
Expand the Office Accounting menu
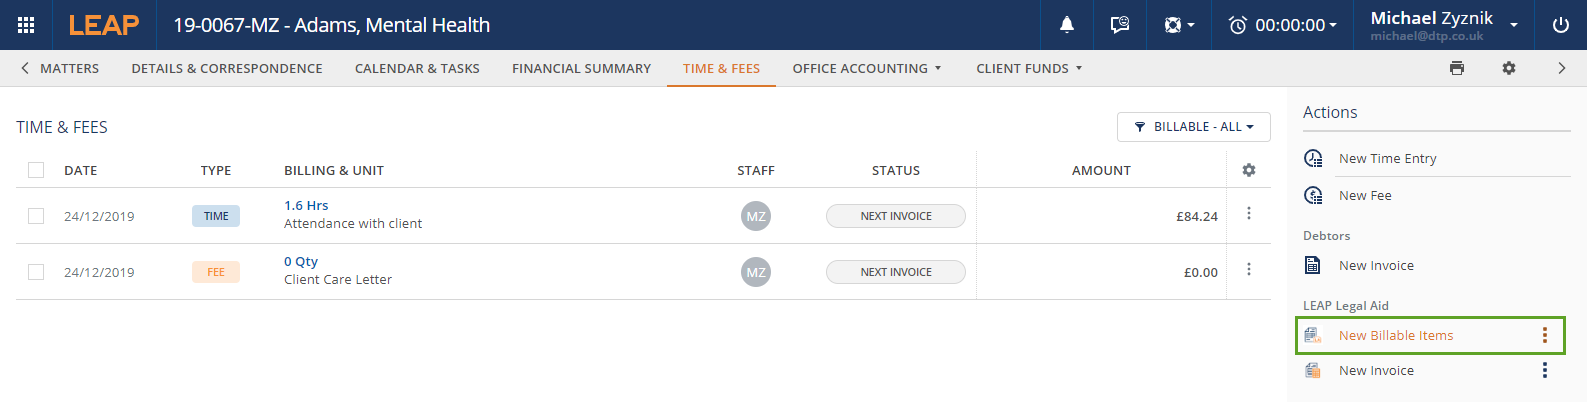(x=866, y=68)
